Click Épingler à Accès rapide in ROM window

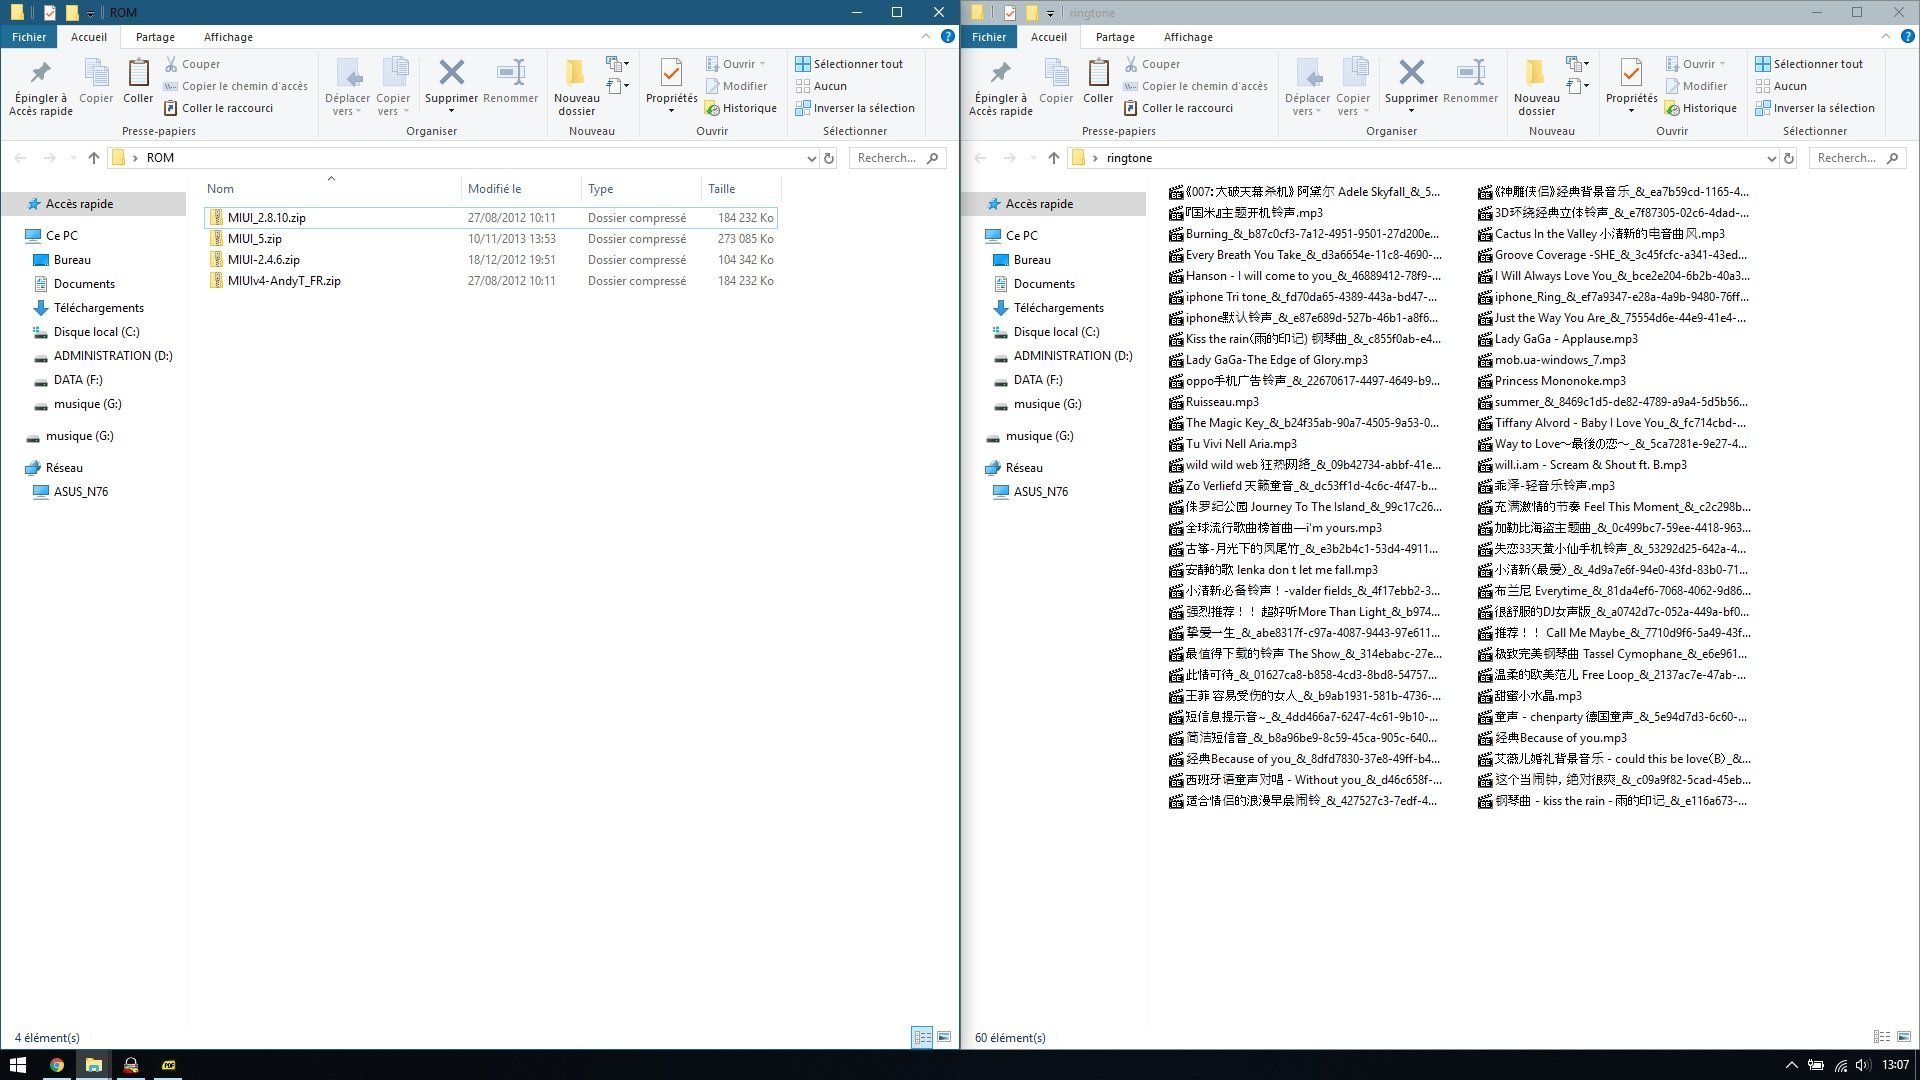coord(41,86)
